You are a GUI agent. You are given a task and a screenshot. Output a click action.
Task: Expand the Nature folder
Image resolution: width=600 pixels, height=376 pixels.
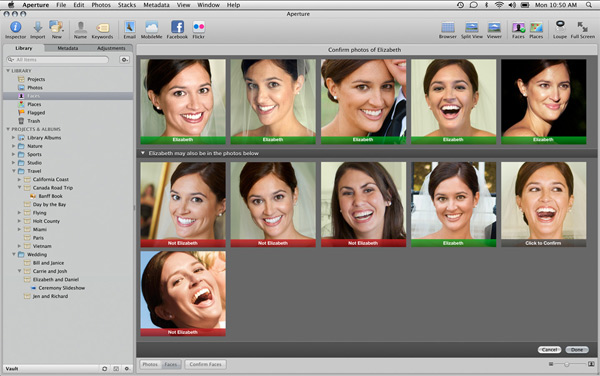point(13,146)
